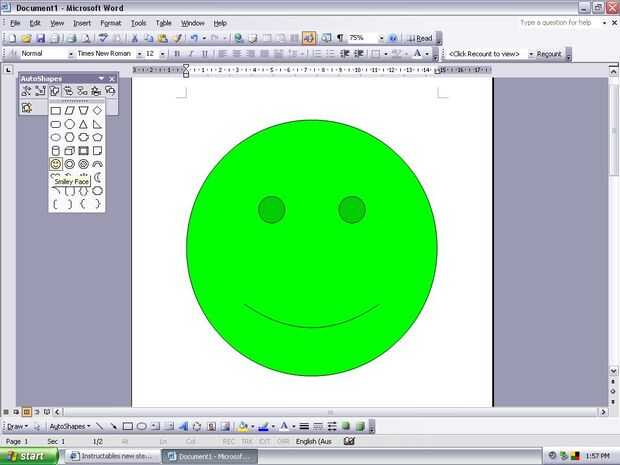
Task: Select the Arrow tool on Drawing toolbar
Action: 114,426
